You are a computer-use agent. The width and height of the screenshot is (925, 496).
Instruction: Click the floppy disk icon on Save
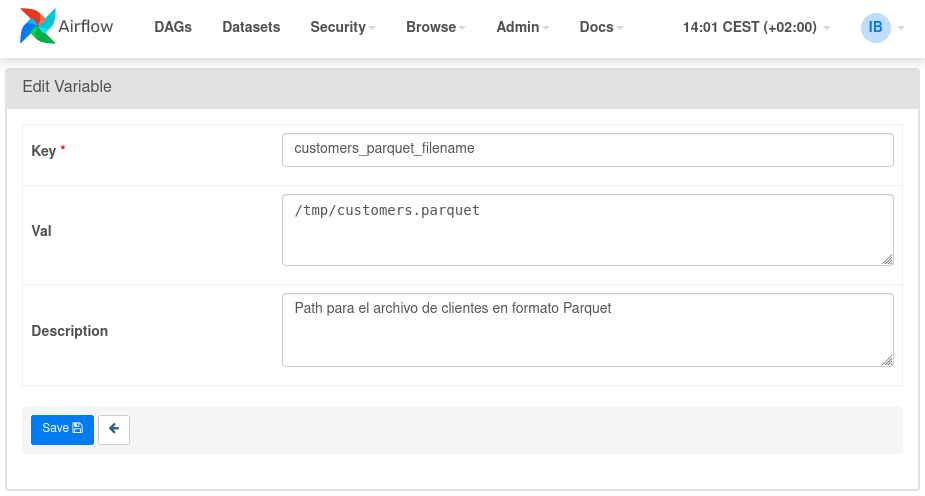coord(78,428)
